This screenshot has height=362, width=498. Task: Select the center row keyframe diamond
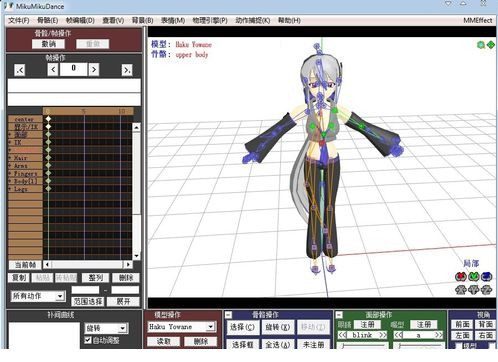point(49,119)
